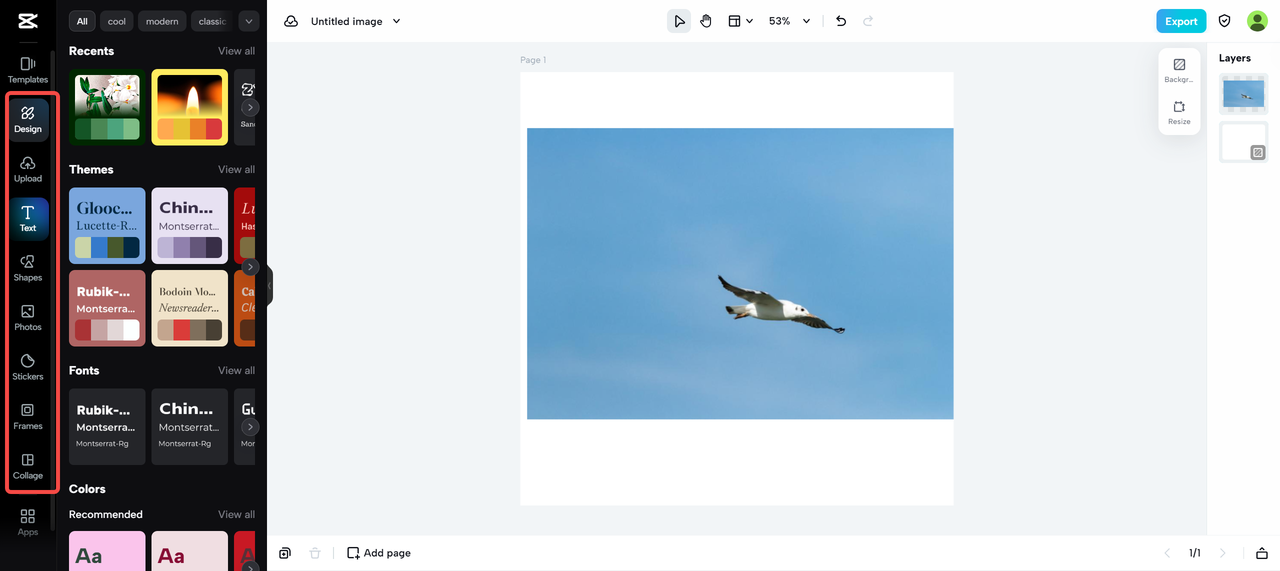Click the cloud save status icon
The height and width of the screenshot is (571, 1280).
291,21
